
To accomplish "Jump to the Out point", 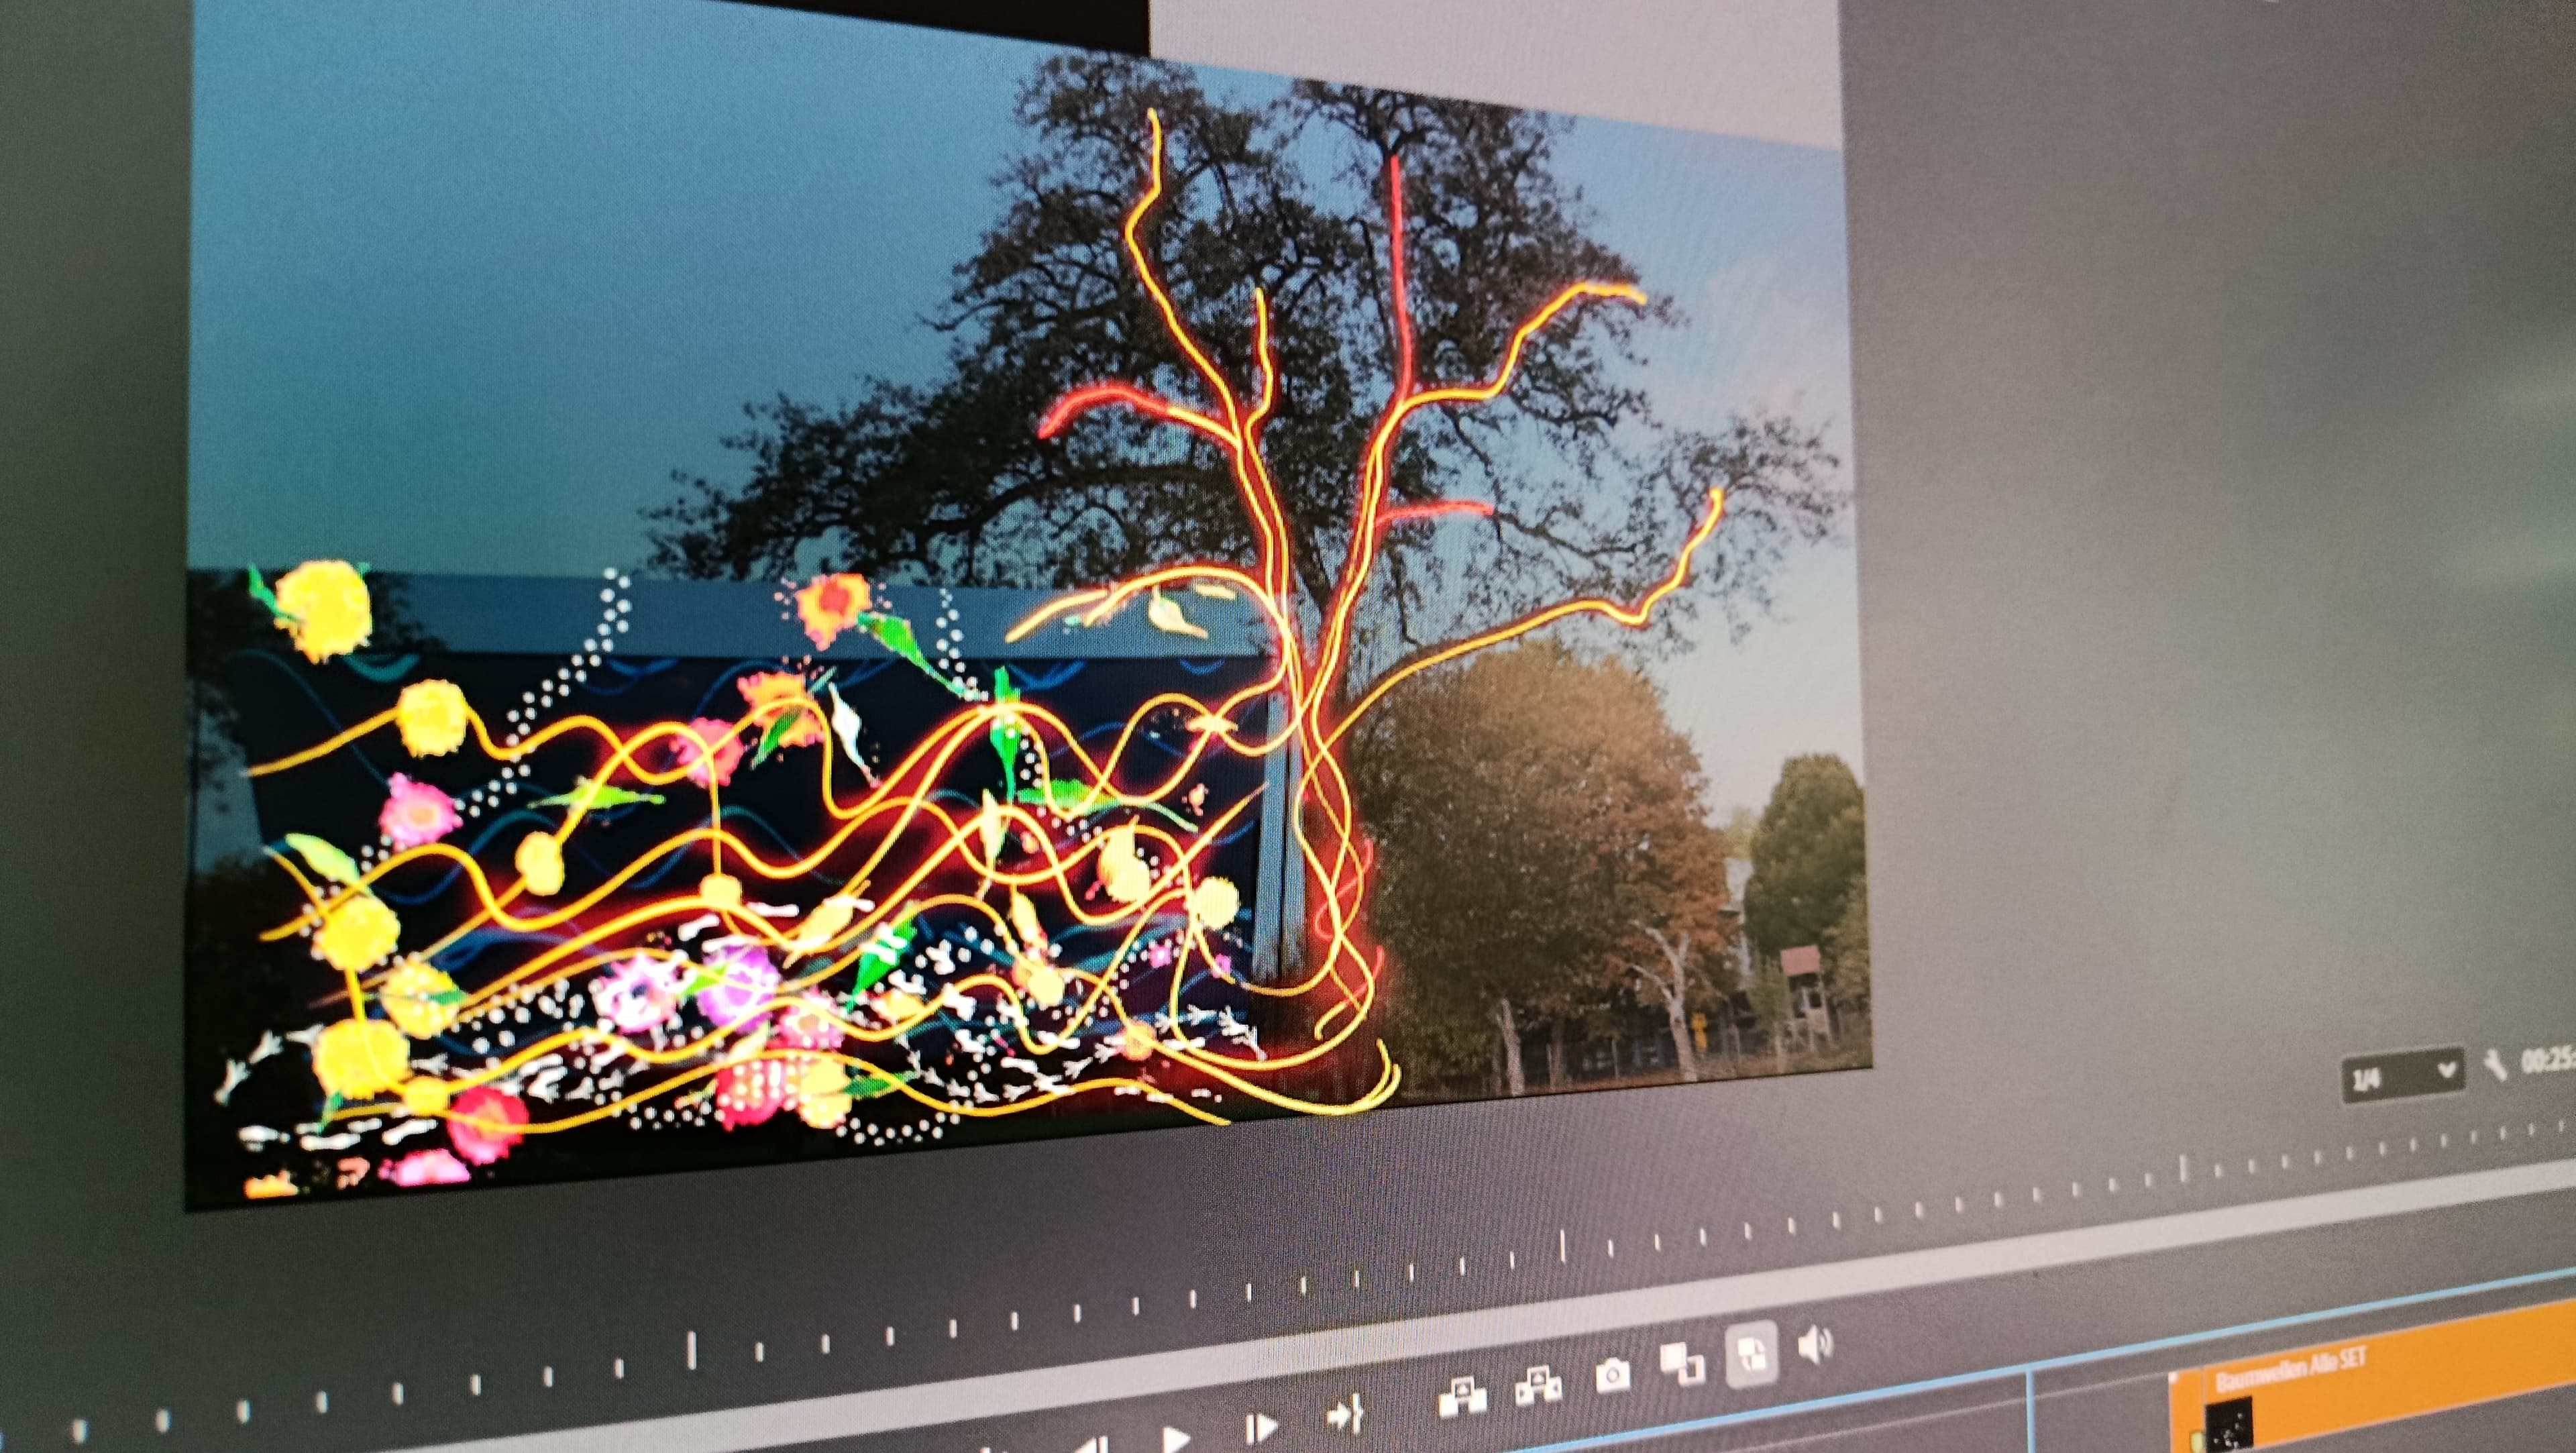I will pos(1344,1414).
